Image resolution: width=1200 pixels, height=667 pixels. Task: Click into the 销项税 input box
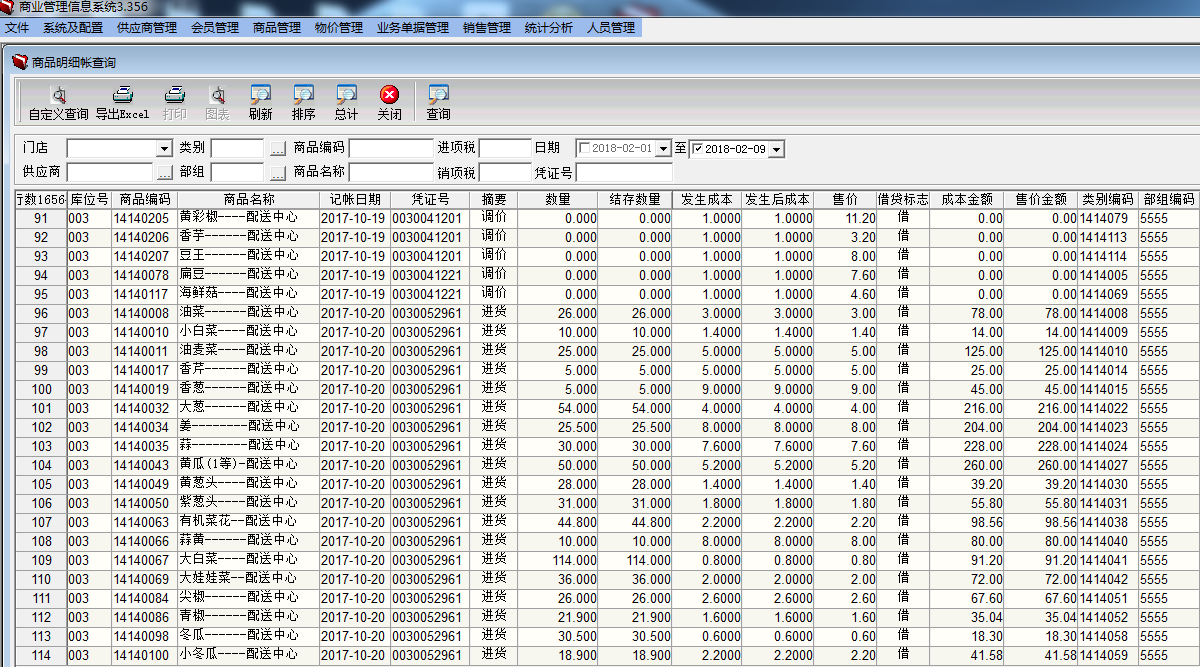coord(505,172)
